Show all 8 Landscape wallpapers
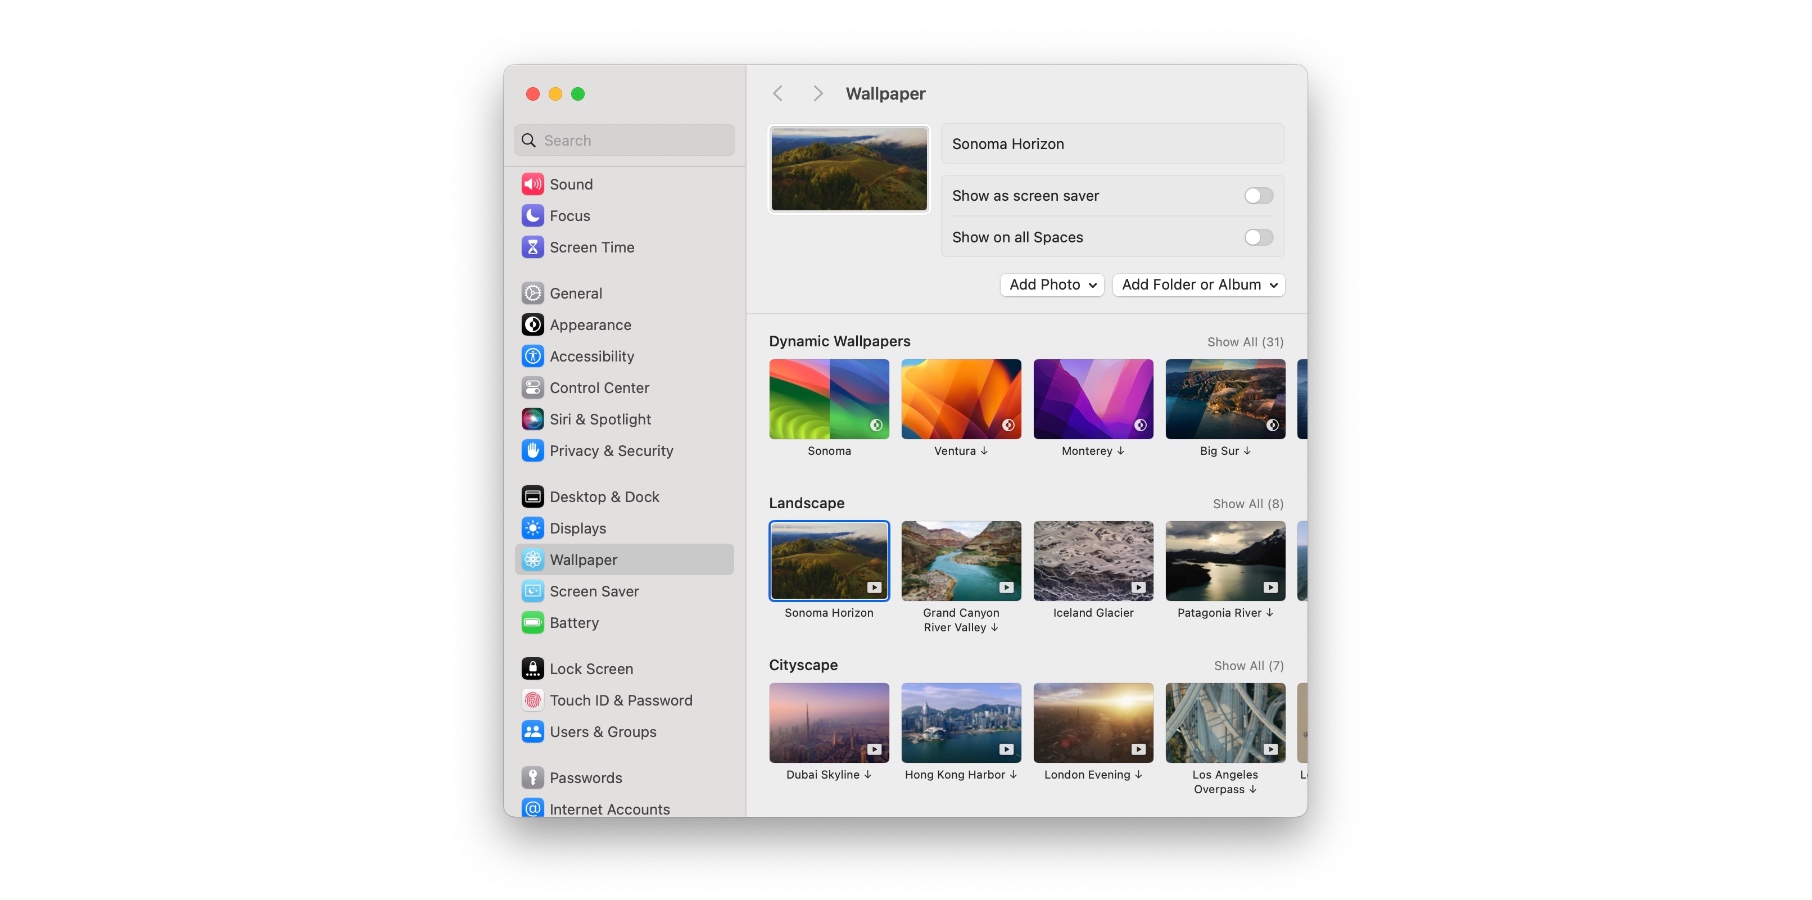The height and width of the screenshot is (900, 1812). pos(1248,504)
